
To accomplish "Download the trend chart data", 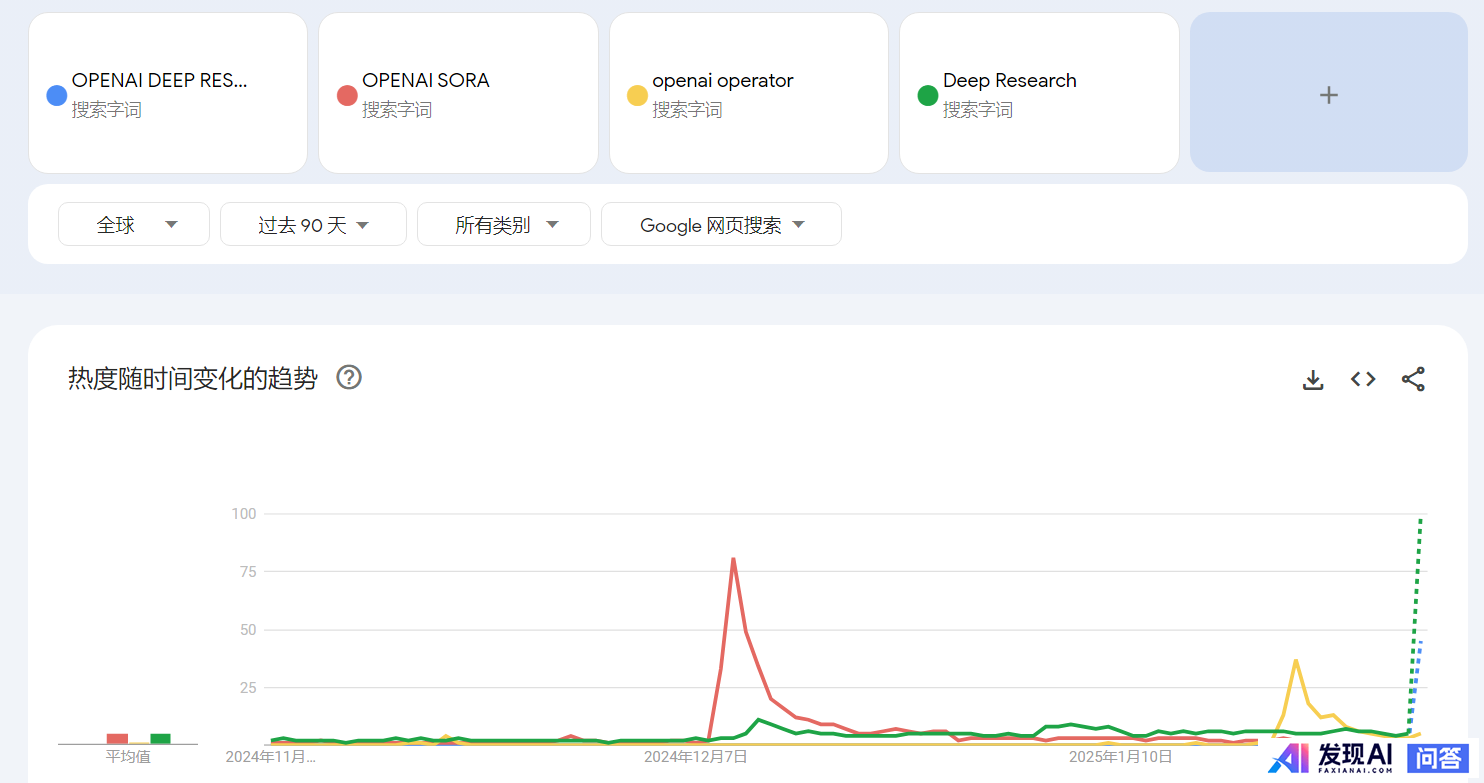I will click(1313, 380).
